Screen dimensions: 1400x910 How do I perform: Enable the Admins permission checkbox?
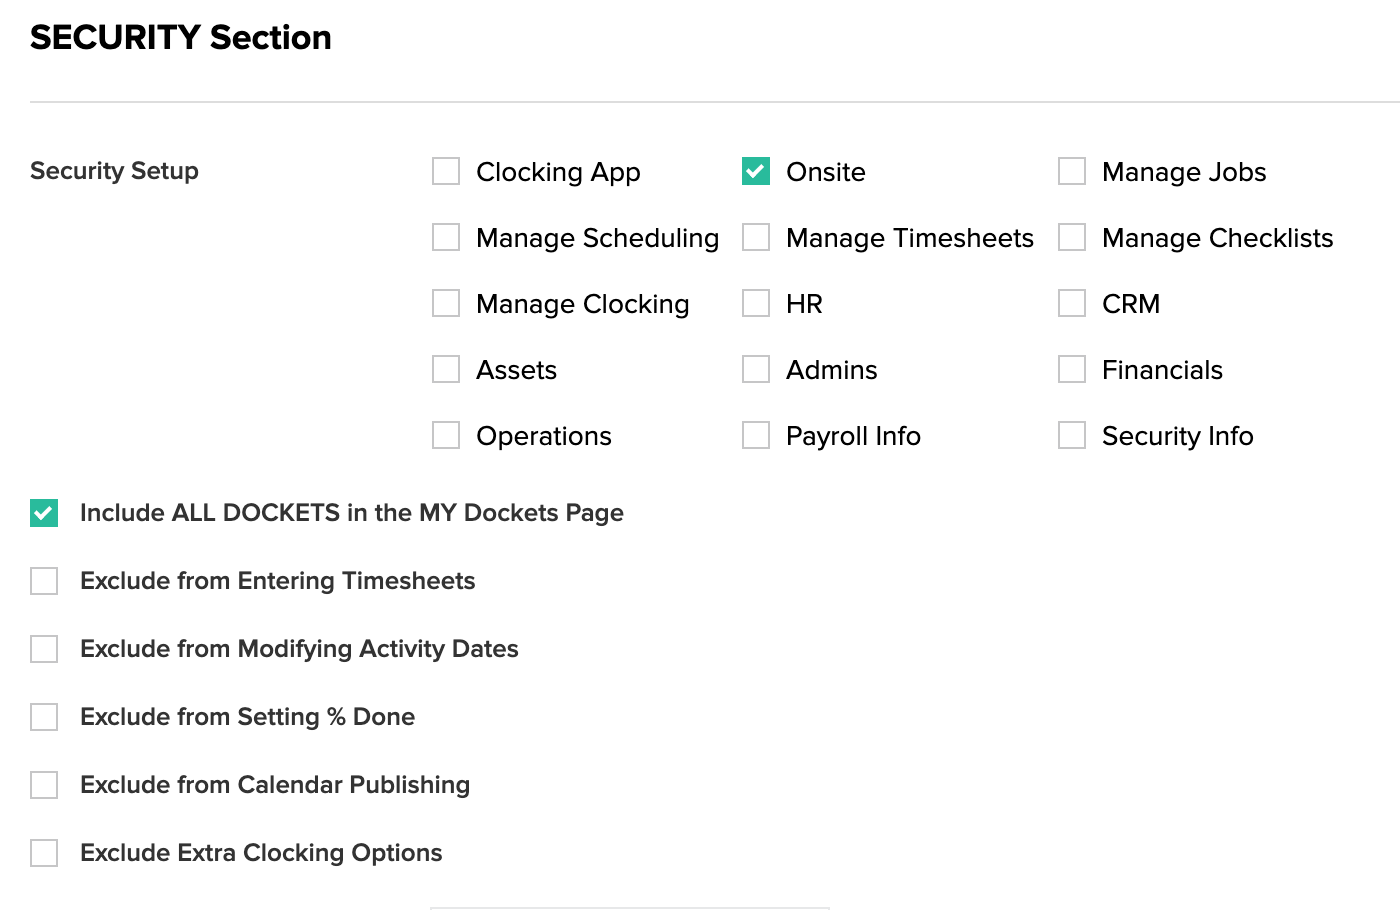click(756, 369)
